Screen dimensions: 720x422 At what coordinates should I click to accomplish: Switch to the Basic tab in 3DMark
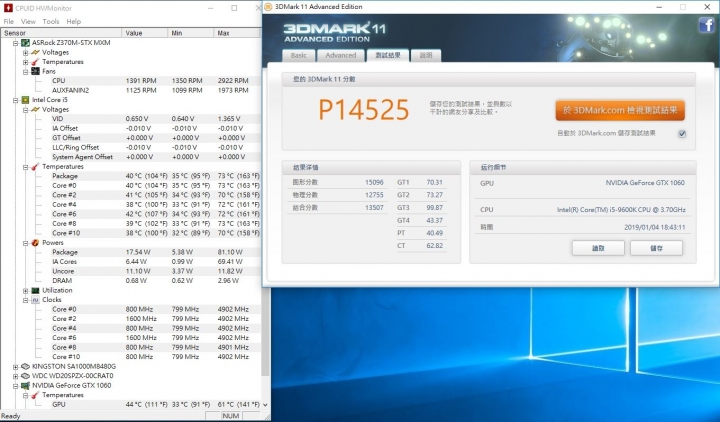point(298,55)
